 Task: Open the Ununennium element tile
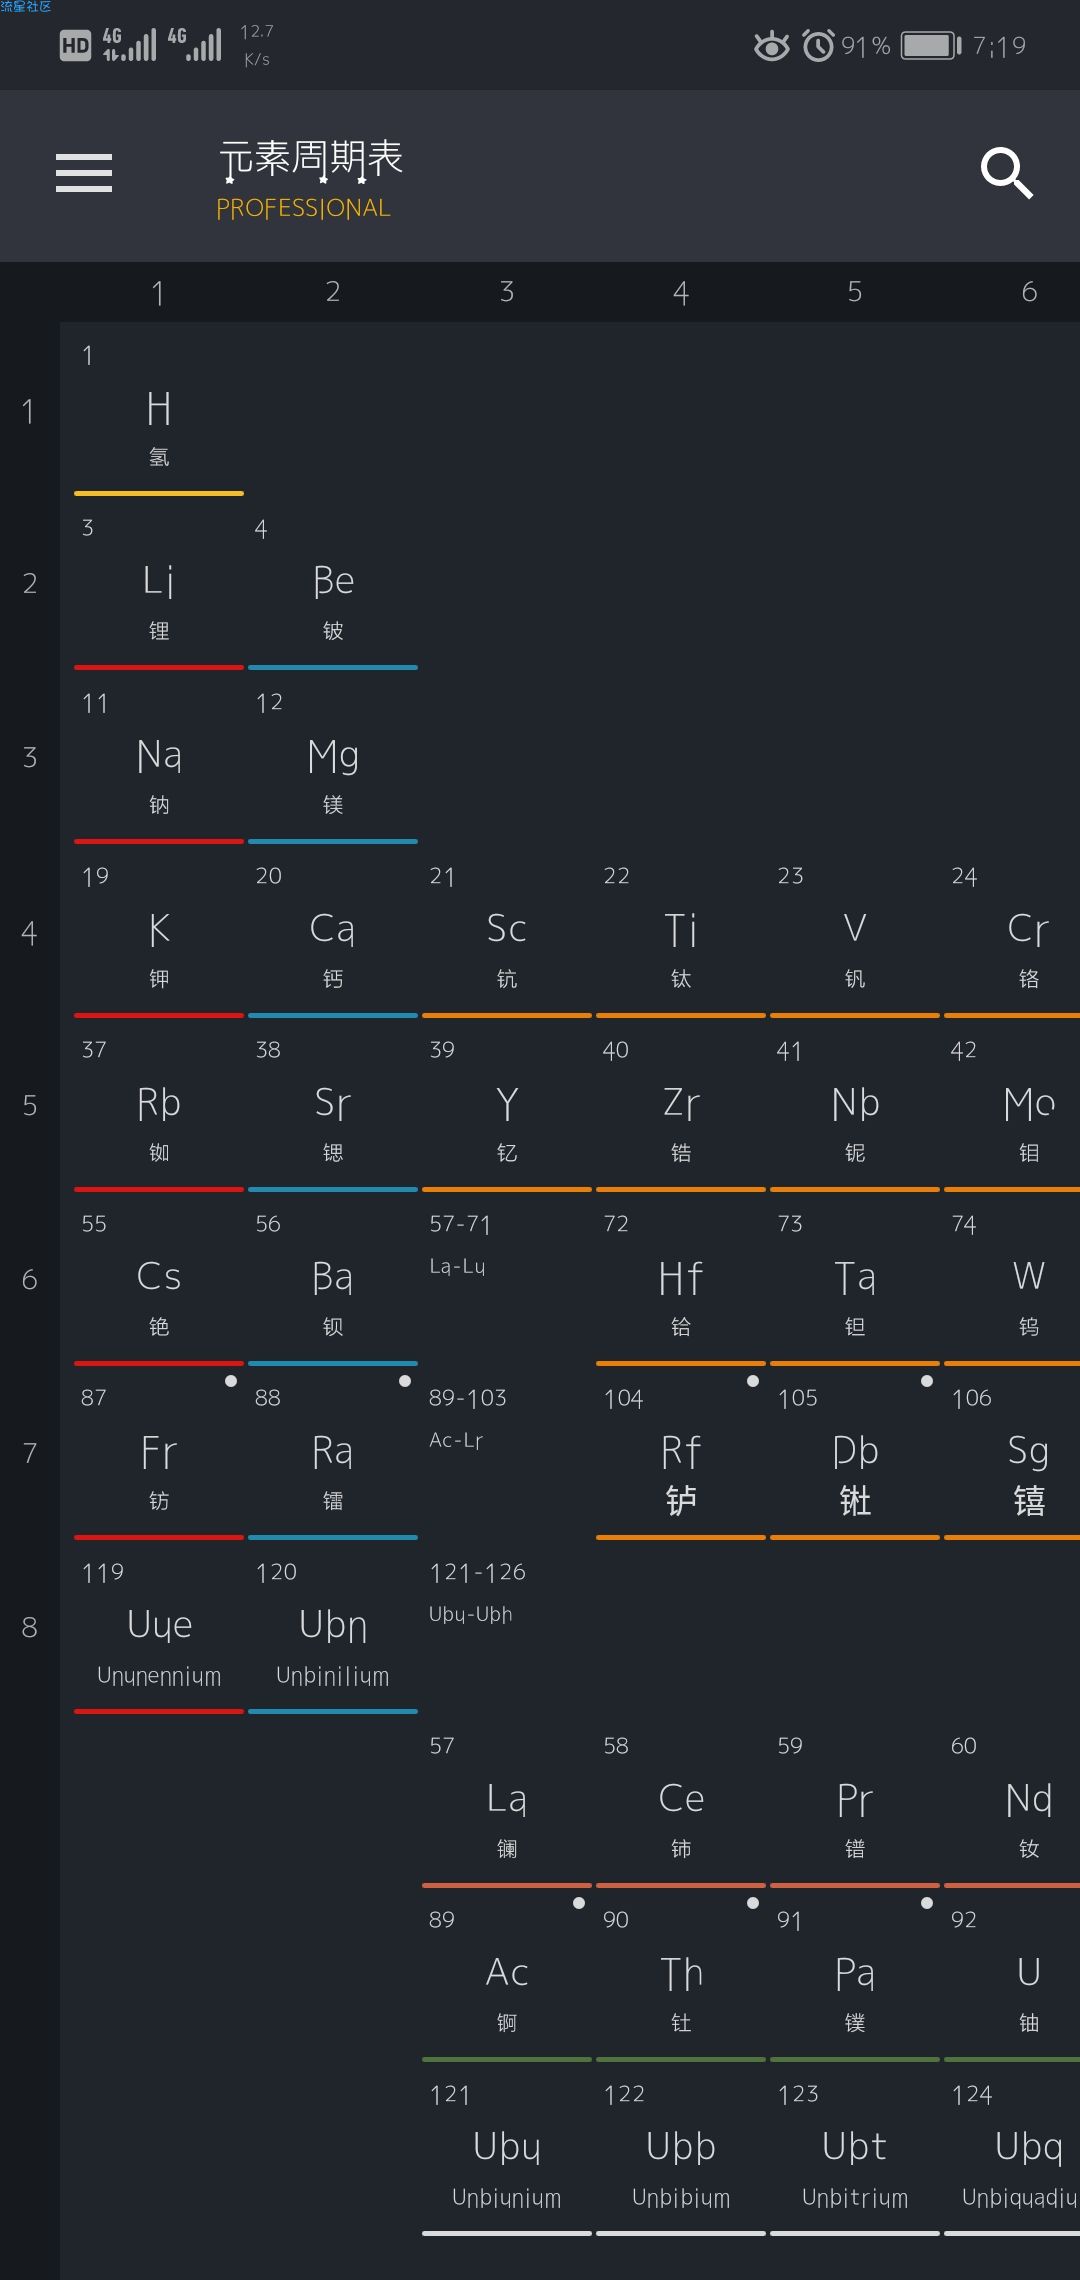159,1635
